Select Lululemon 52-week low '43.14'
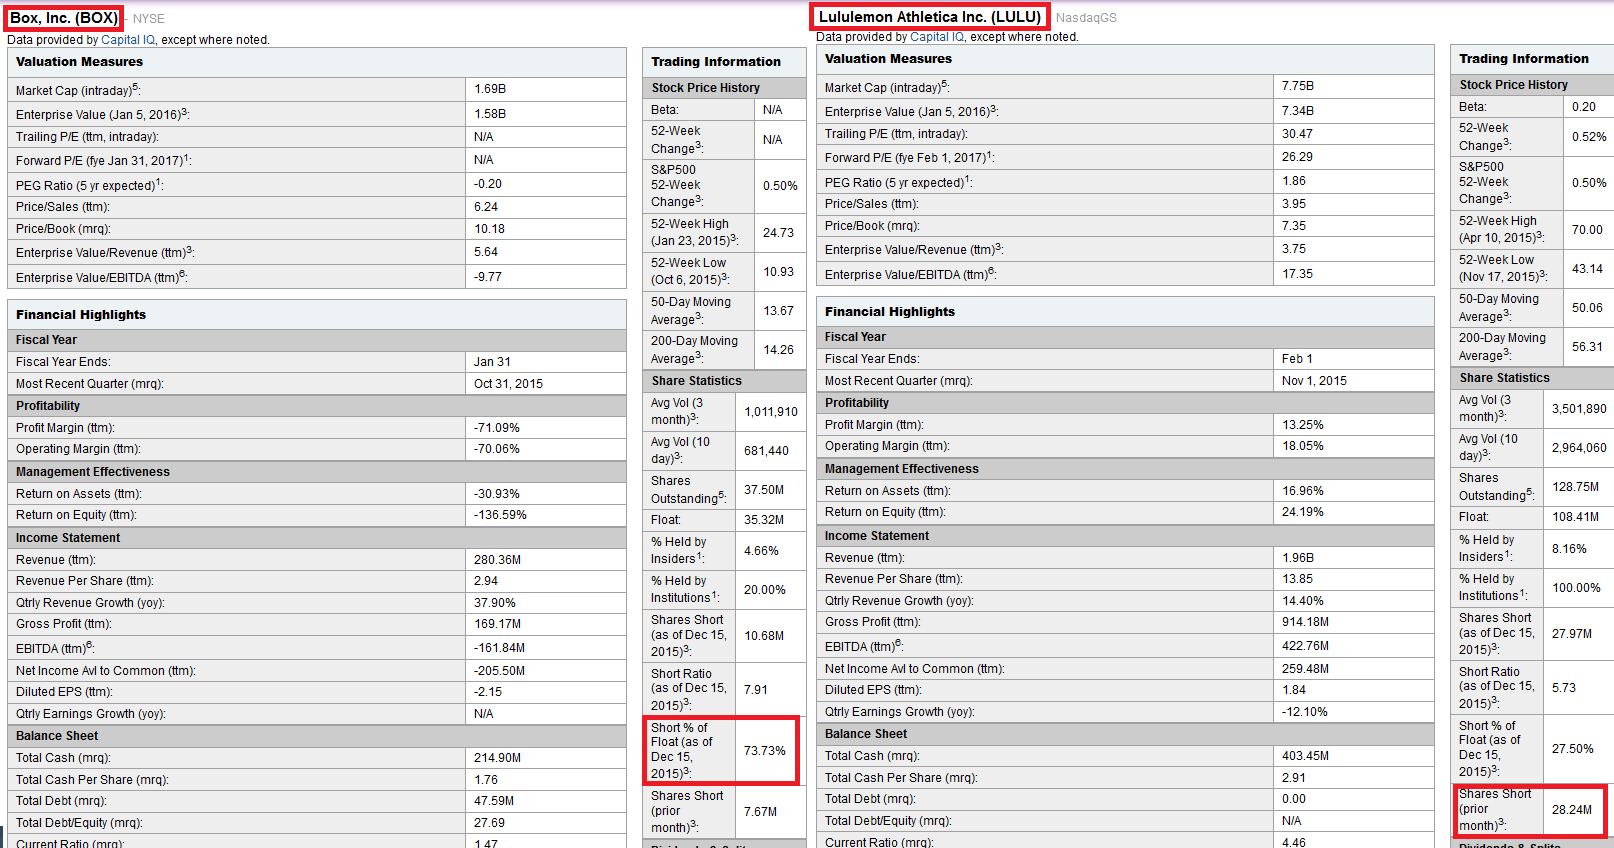This screenshot has height=848, width=1614. pos(1587,269)
